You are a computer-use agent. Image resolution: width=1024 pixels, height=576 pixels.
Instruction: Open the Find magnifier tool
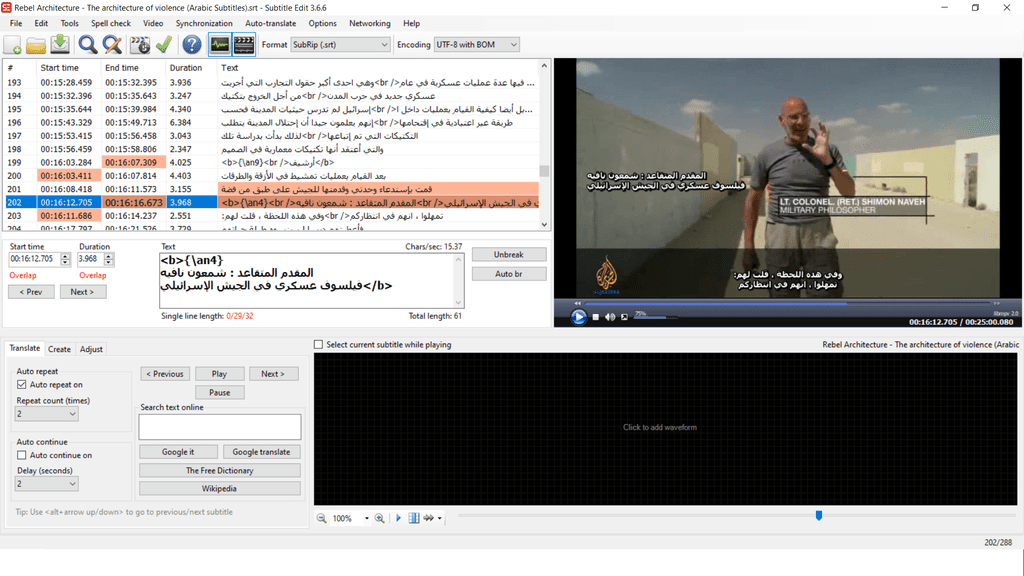coord(88,44)
